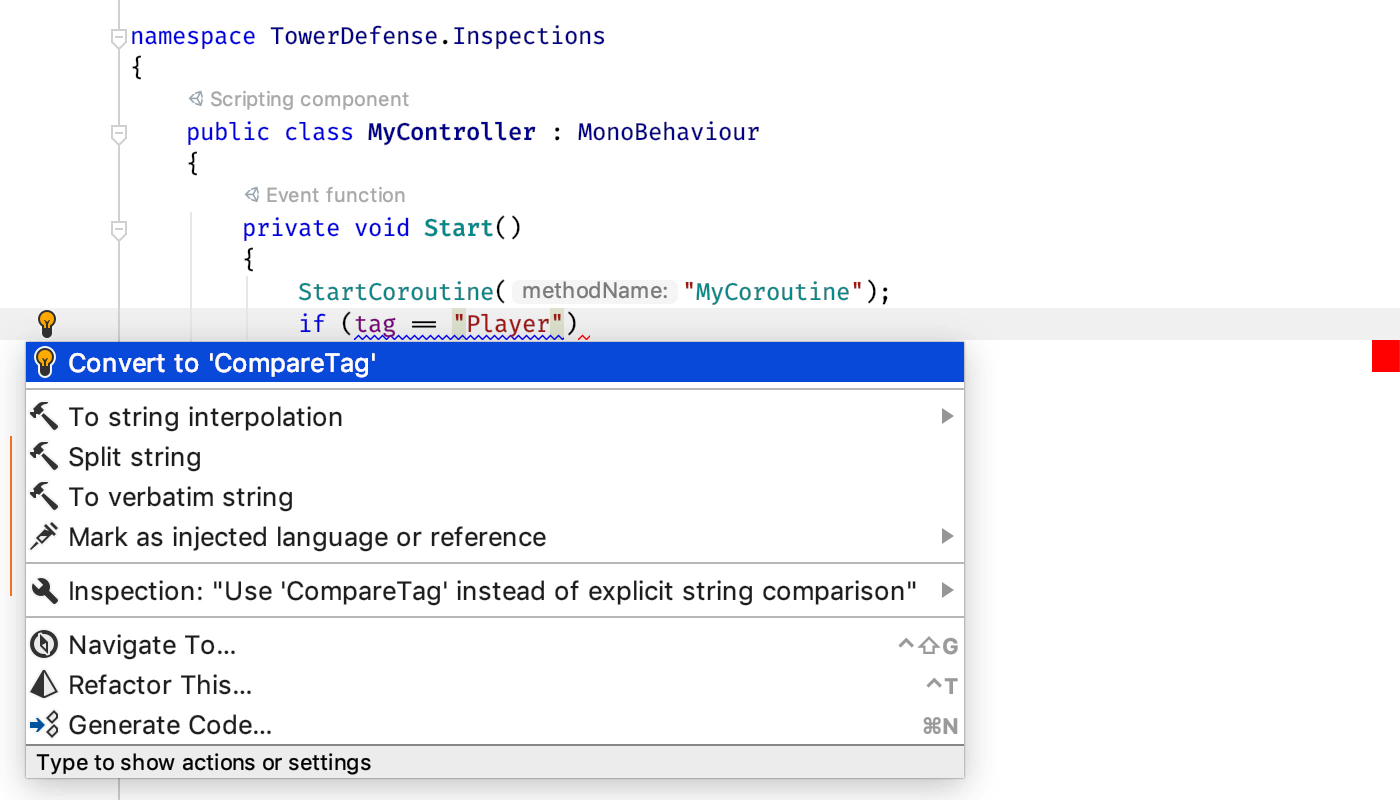Click the Unity icon beside Scripting component
Screen dimensions: 1400x800
pos(196,99)
